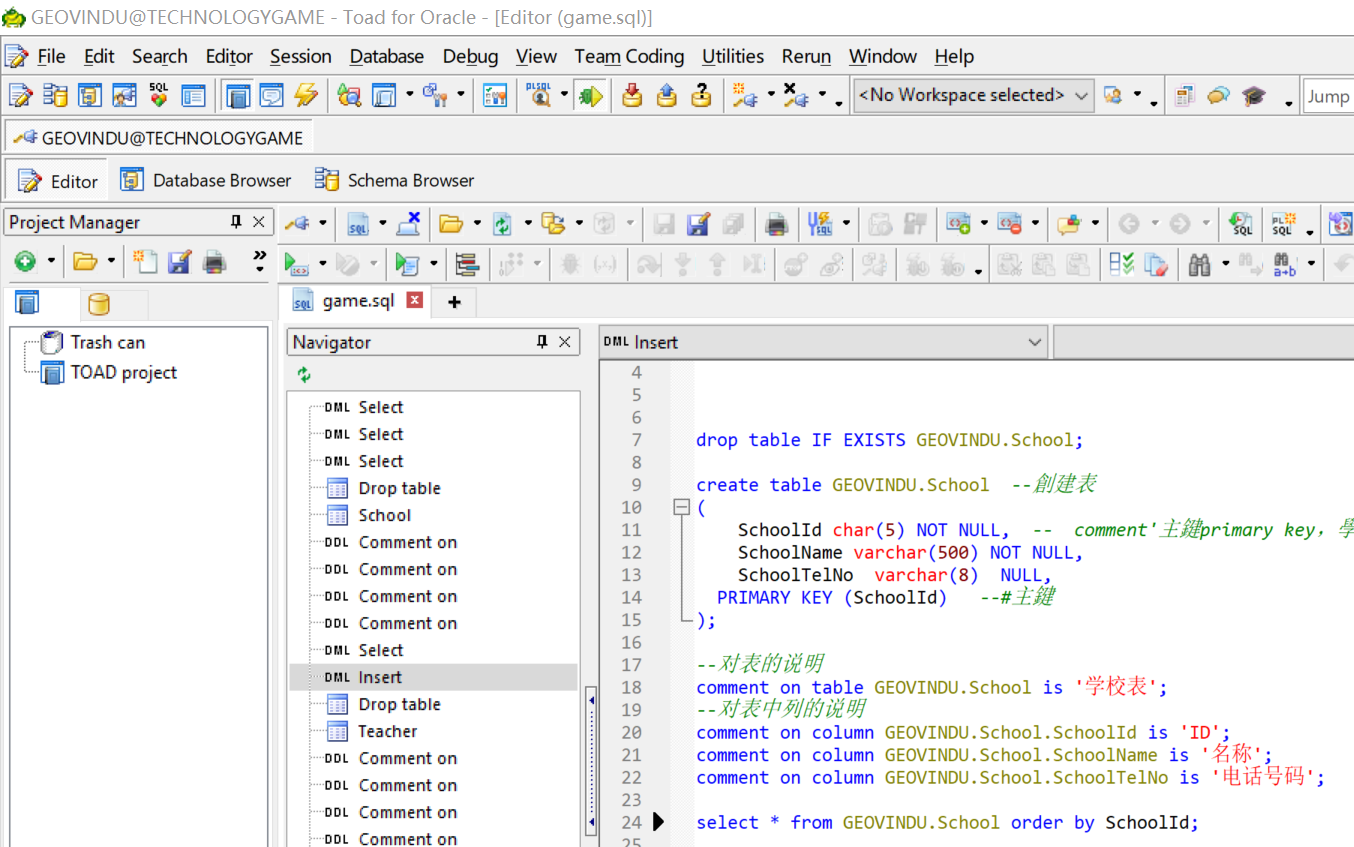Click the printer icon in editor toolbar
The width and height of the screenshot is (1354, 847).
click(x=776, y=224)
